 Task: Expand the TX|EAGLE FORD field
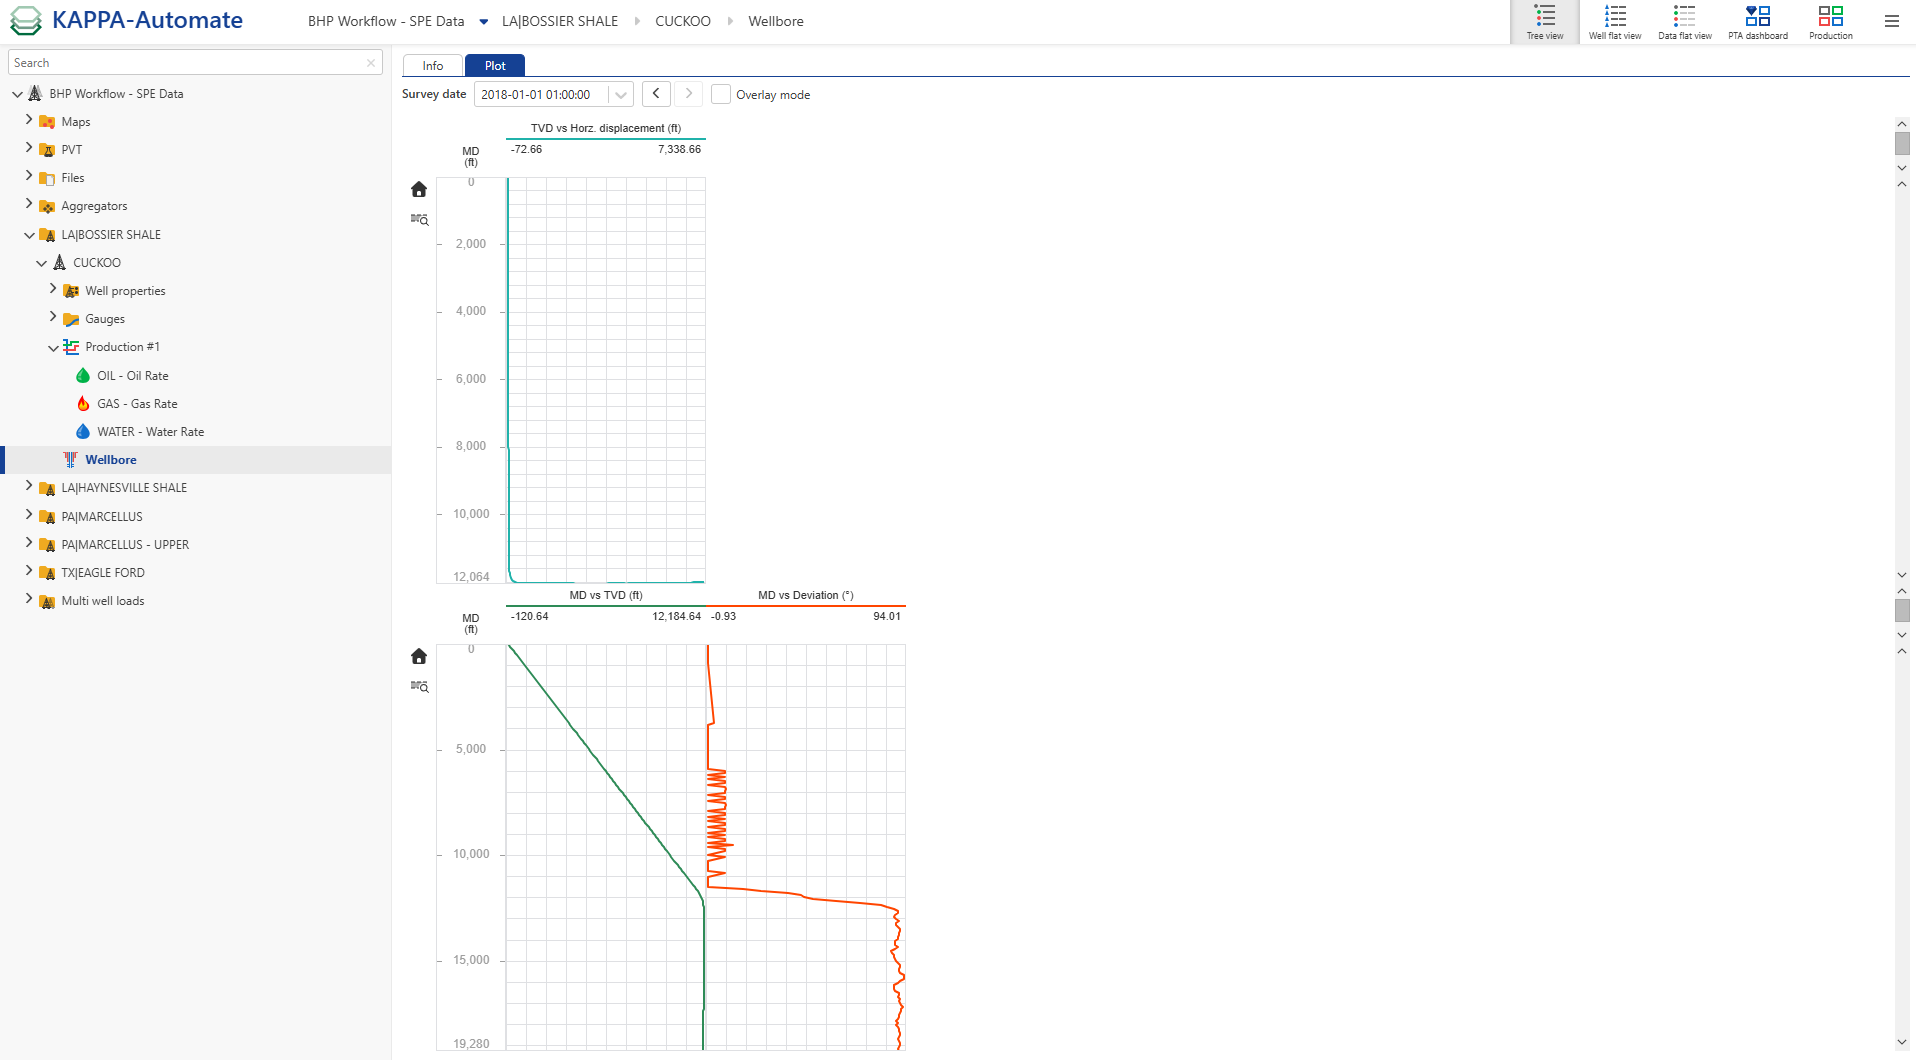pyautogui.click(x=29, y=572)
